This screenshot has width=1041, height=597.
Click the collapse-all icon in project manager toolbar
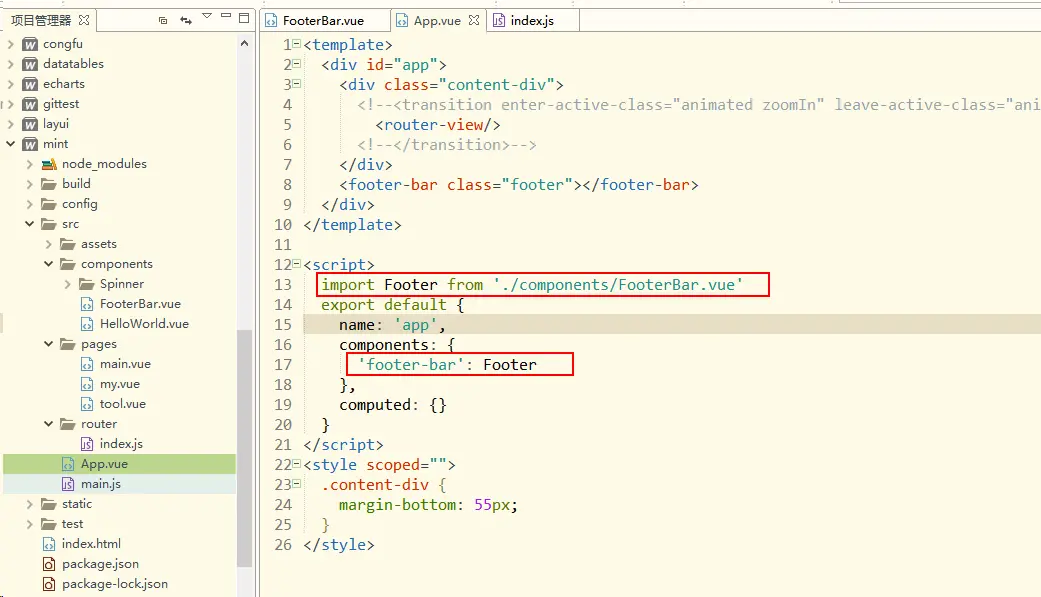click(163, 21)
